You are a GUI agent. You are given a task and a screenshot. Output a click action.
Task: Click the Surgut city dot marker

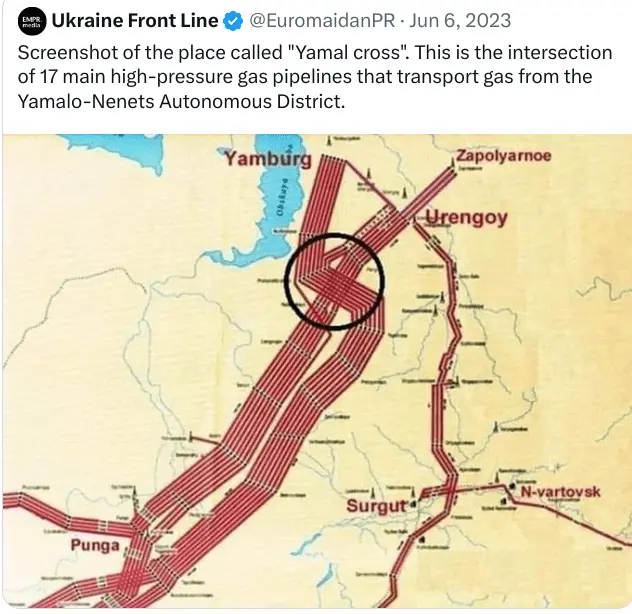point(412,504)
